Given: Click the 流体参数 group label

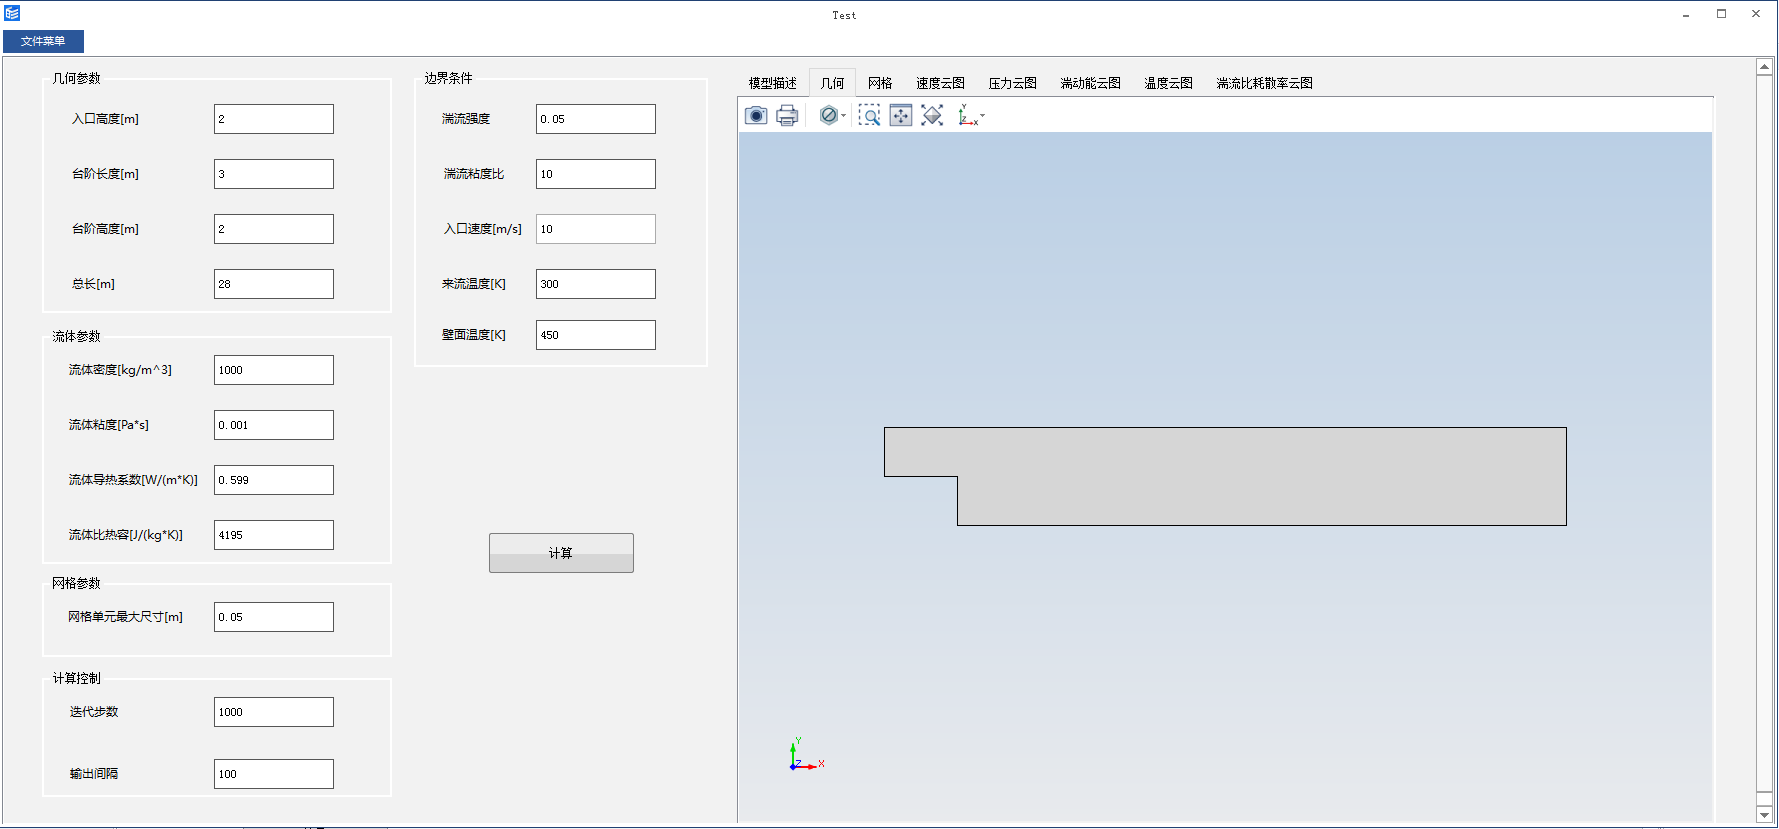Looking at the screenshot, I should [77, 336].
